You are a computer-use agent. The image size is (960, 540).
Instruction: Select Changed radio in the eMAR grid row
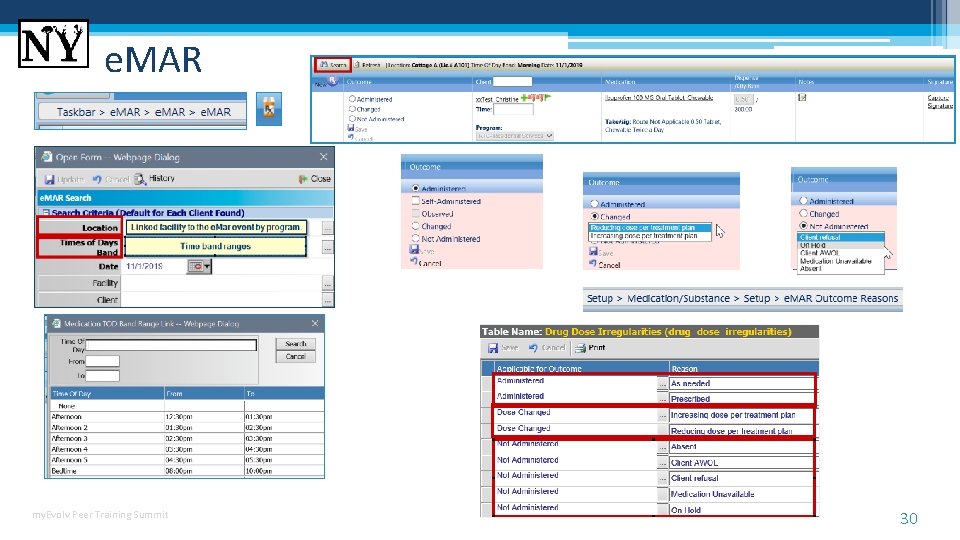click(352, 108)
